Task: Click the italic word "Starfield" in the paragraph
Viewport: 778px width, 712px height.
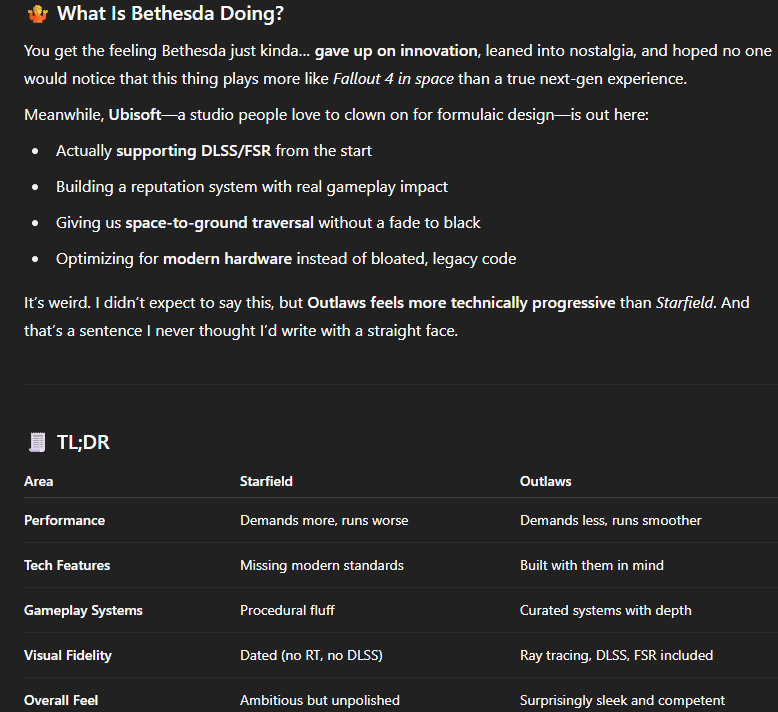Action: point(685,303)
